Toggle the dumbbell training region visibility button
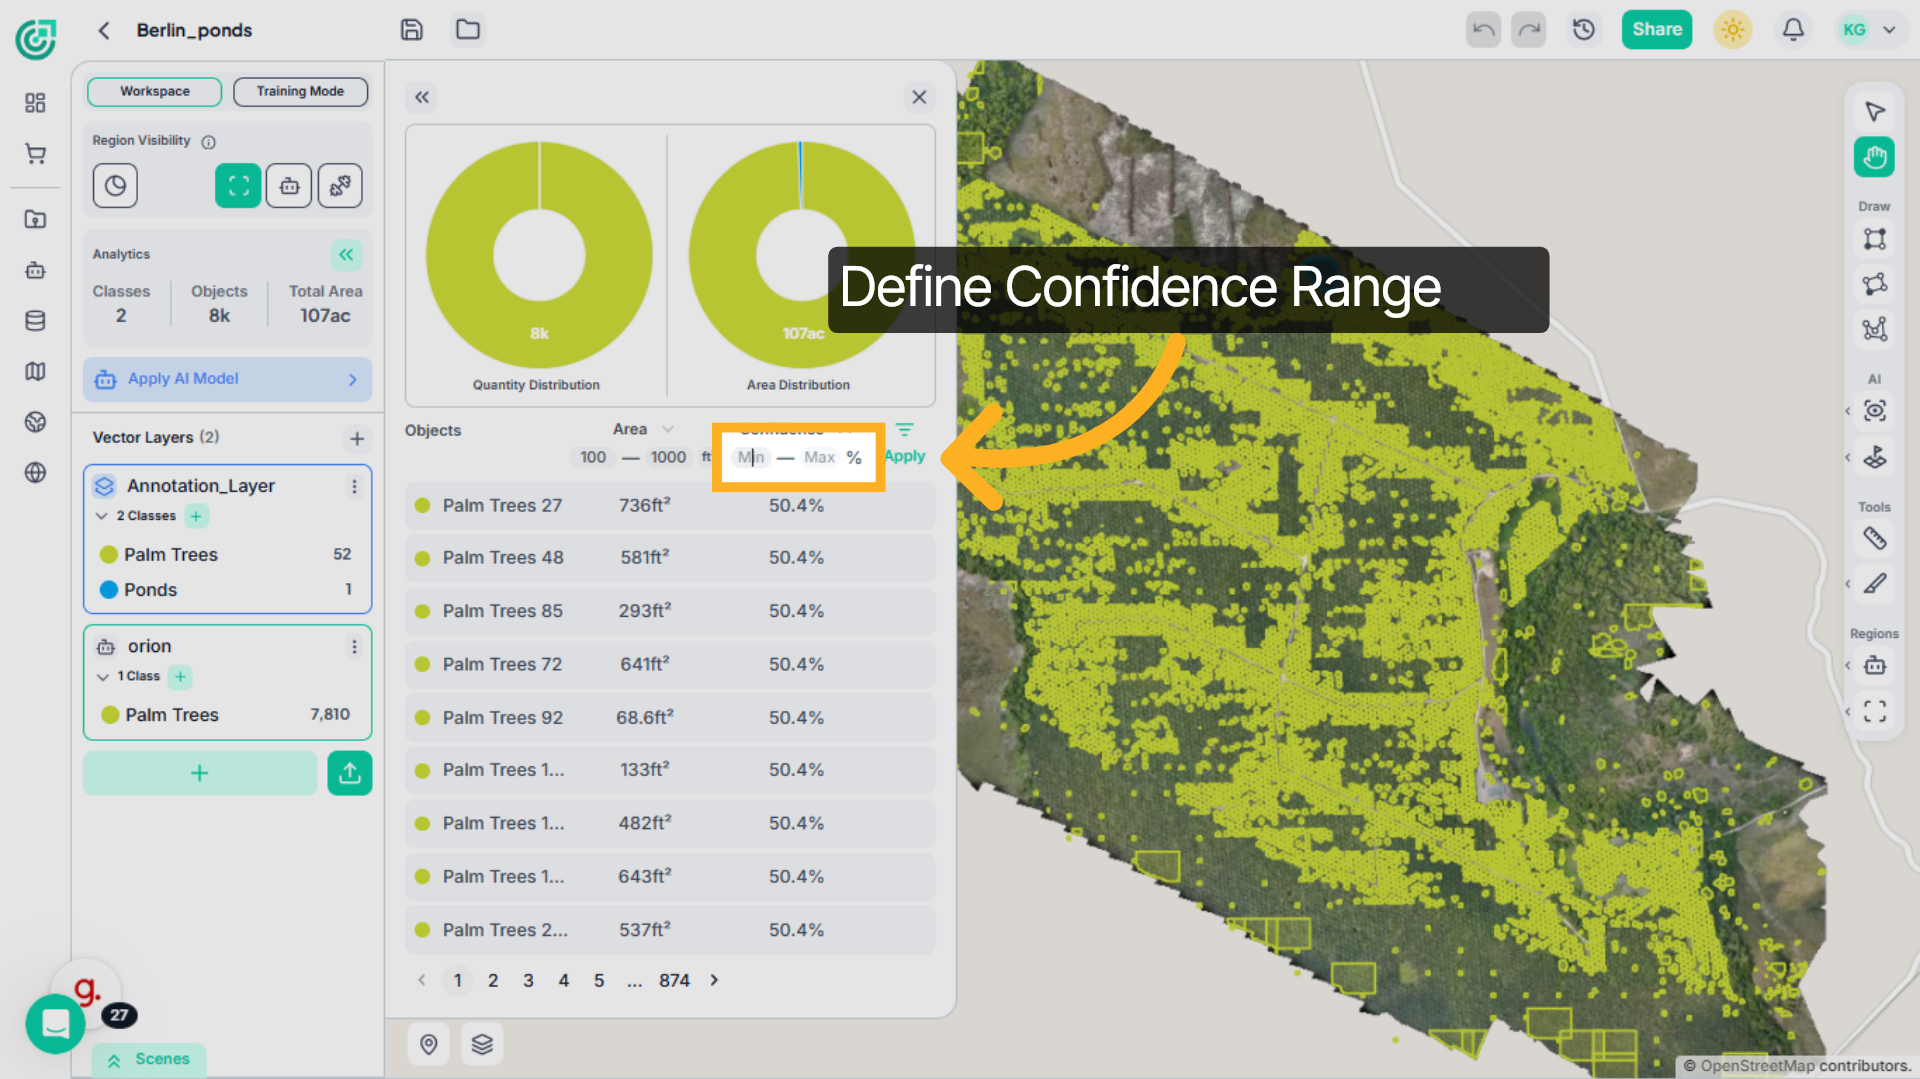Image resolution: width=1920 pixels, height=1079 pixels. (x=340, y=186)
